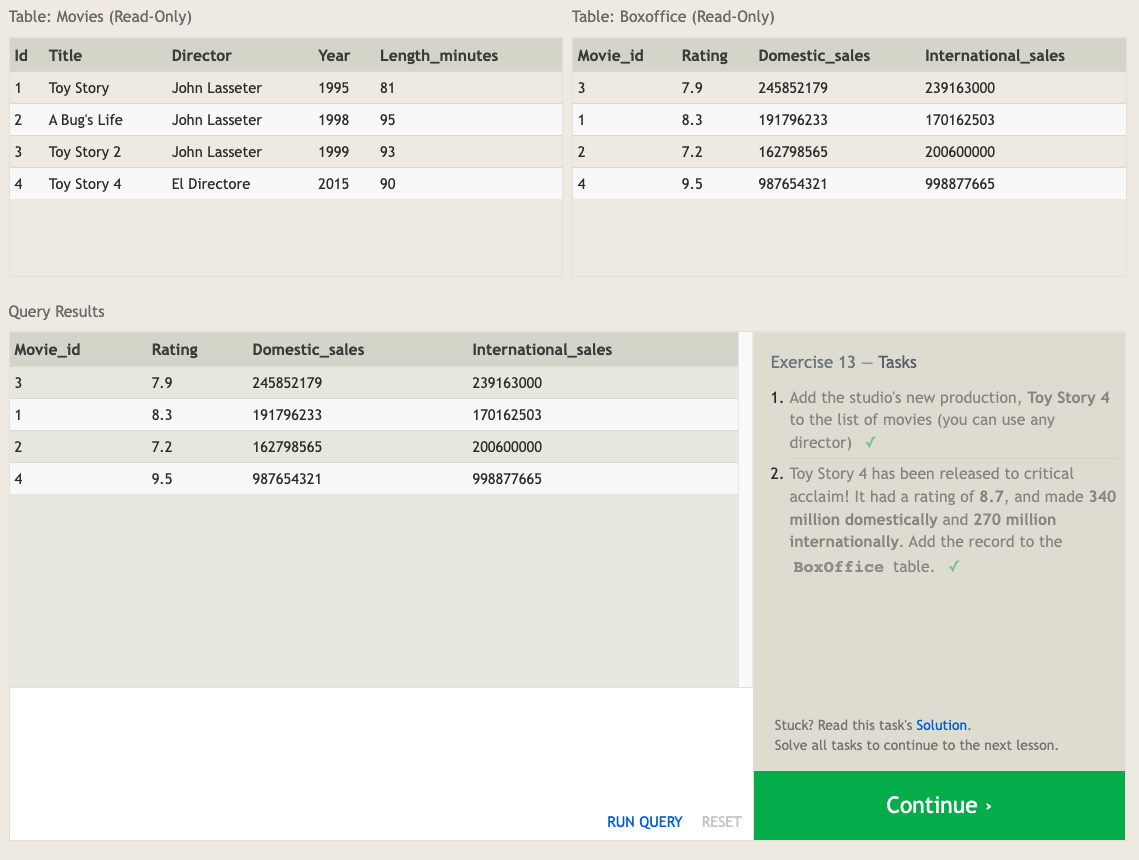Image resolution: width=1139 pixels, height=860 pixels.
Task: Click rating 8.3 in Boxoffice table
Action: click(x=692, y=120)
